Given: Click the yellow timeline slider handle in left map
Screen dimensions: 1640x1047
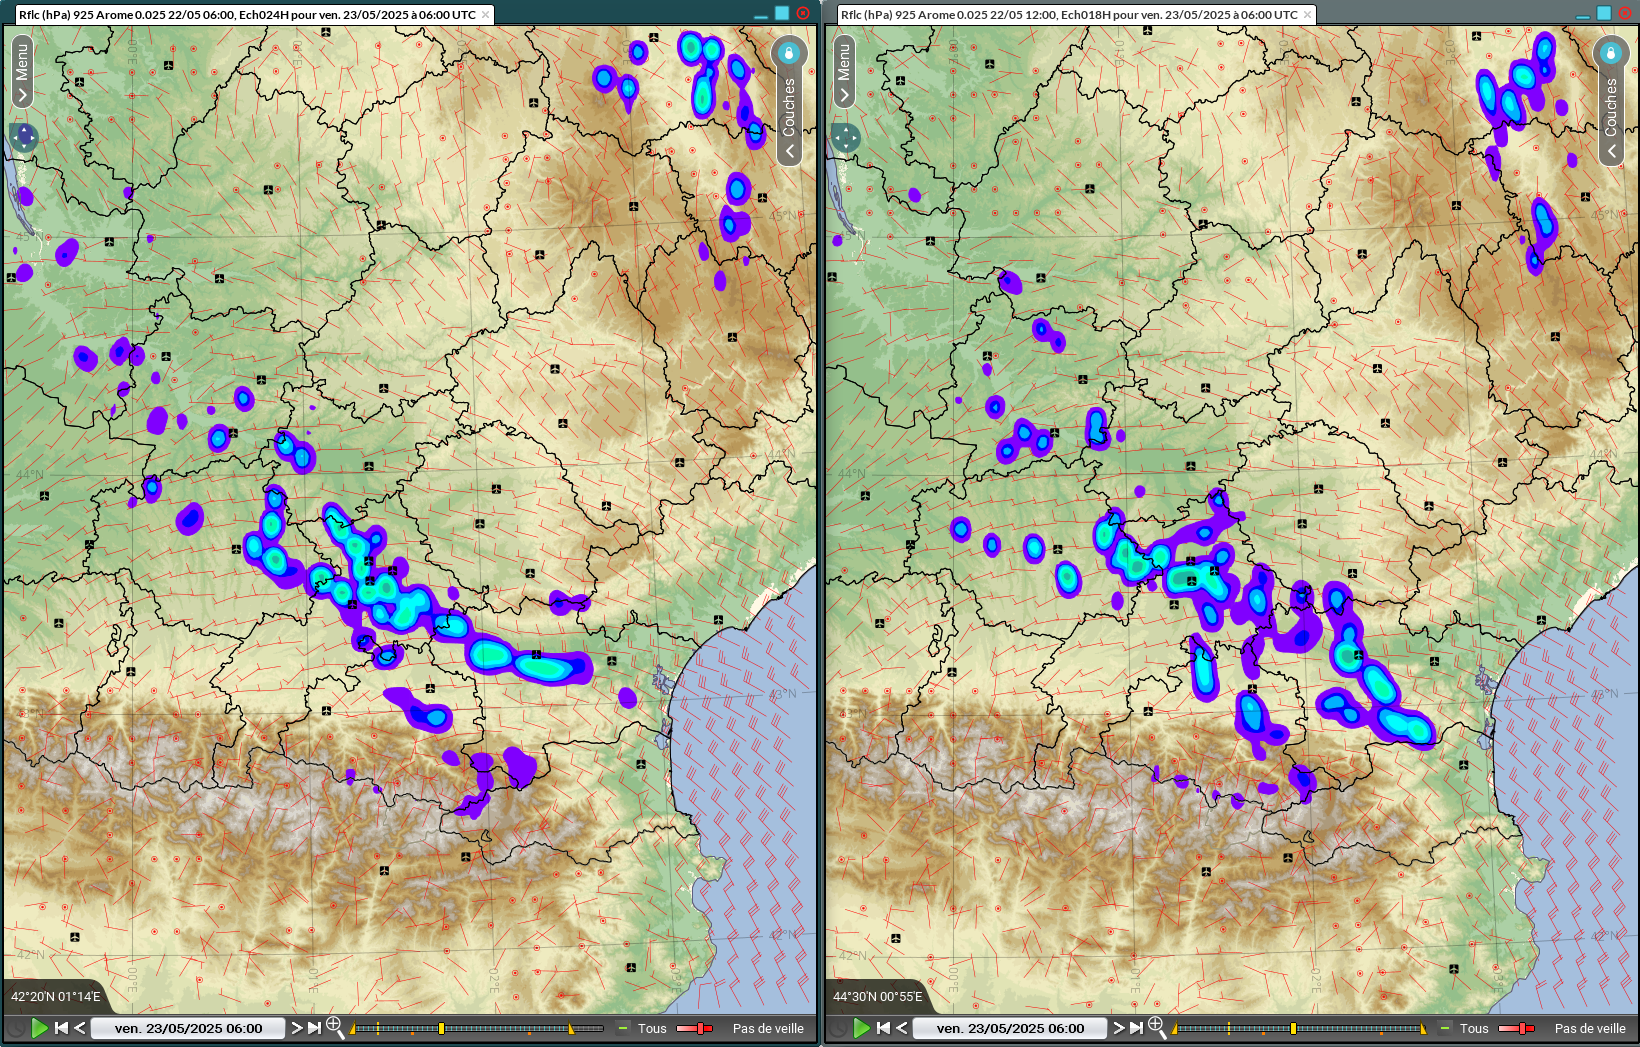Looking at the screenshot, I should click(441, 1028).
